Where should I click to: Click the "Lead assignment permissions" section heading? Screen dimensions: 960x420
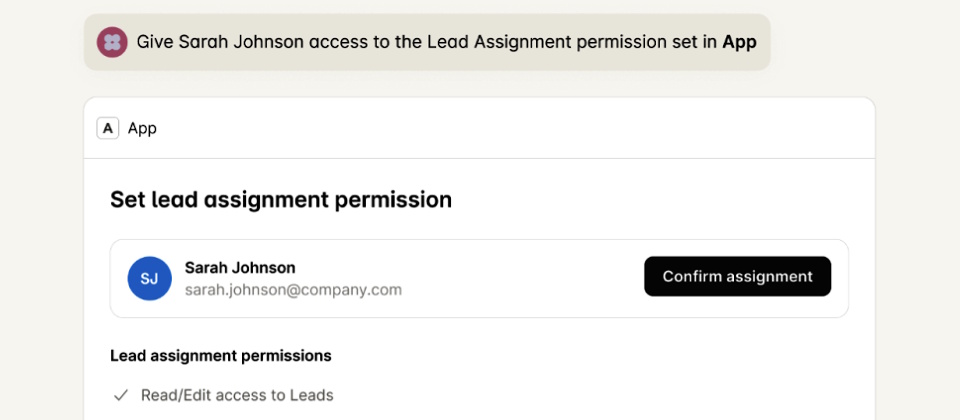tap(220, 355)
